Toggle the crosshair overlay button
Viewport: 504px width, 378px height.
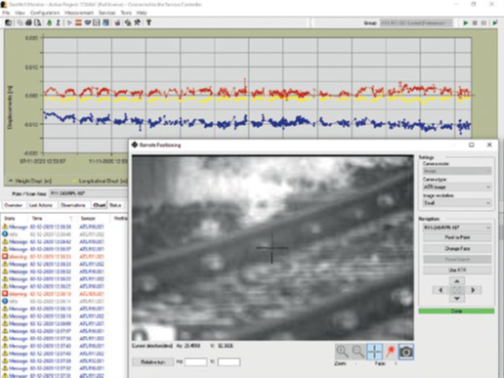[x=374, y=352]
